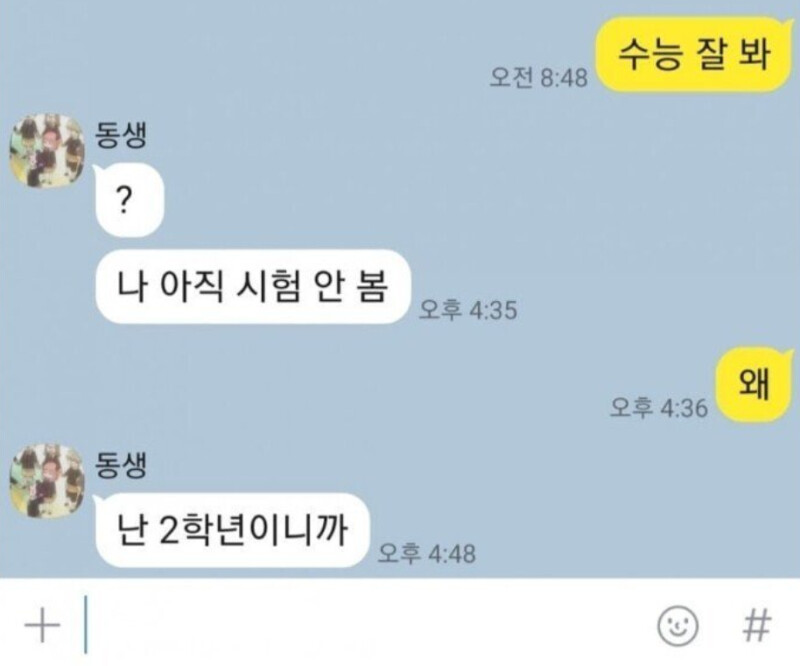
Task: Tap the 오후 4:36 timestamp
Action: pos(659,408)
